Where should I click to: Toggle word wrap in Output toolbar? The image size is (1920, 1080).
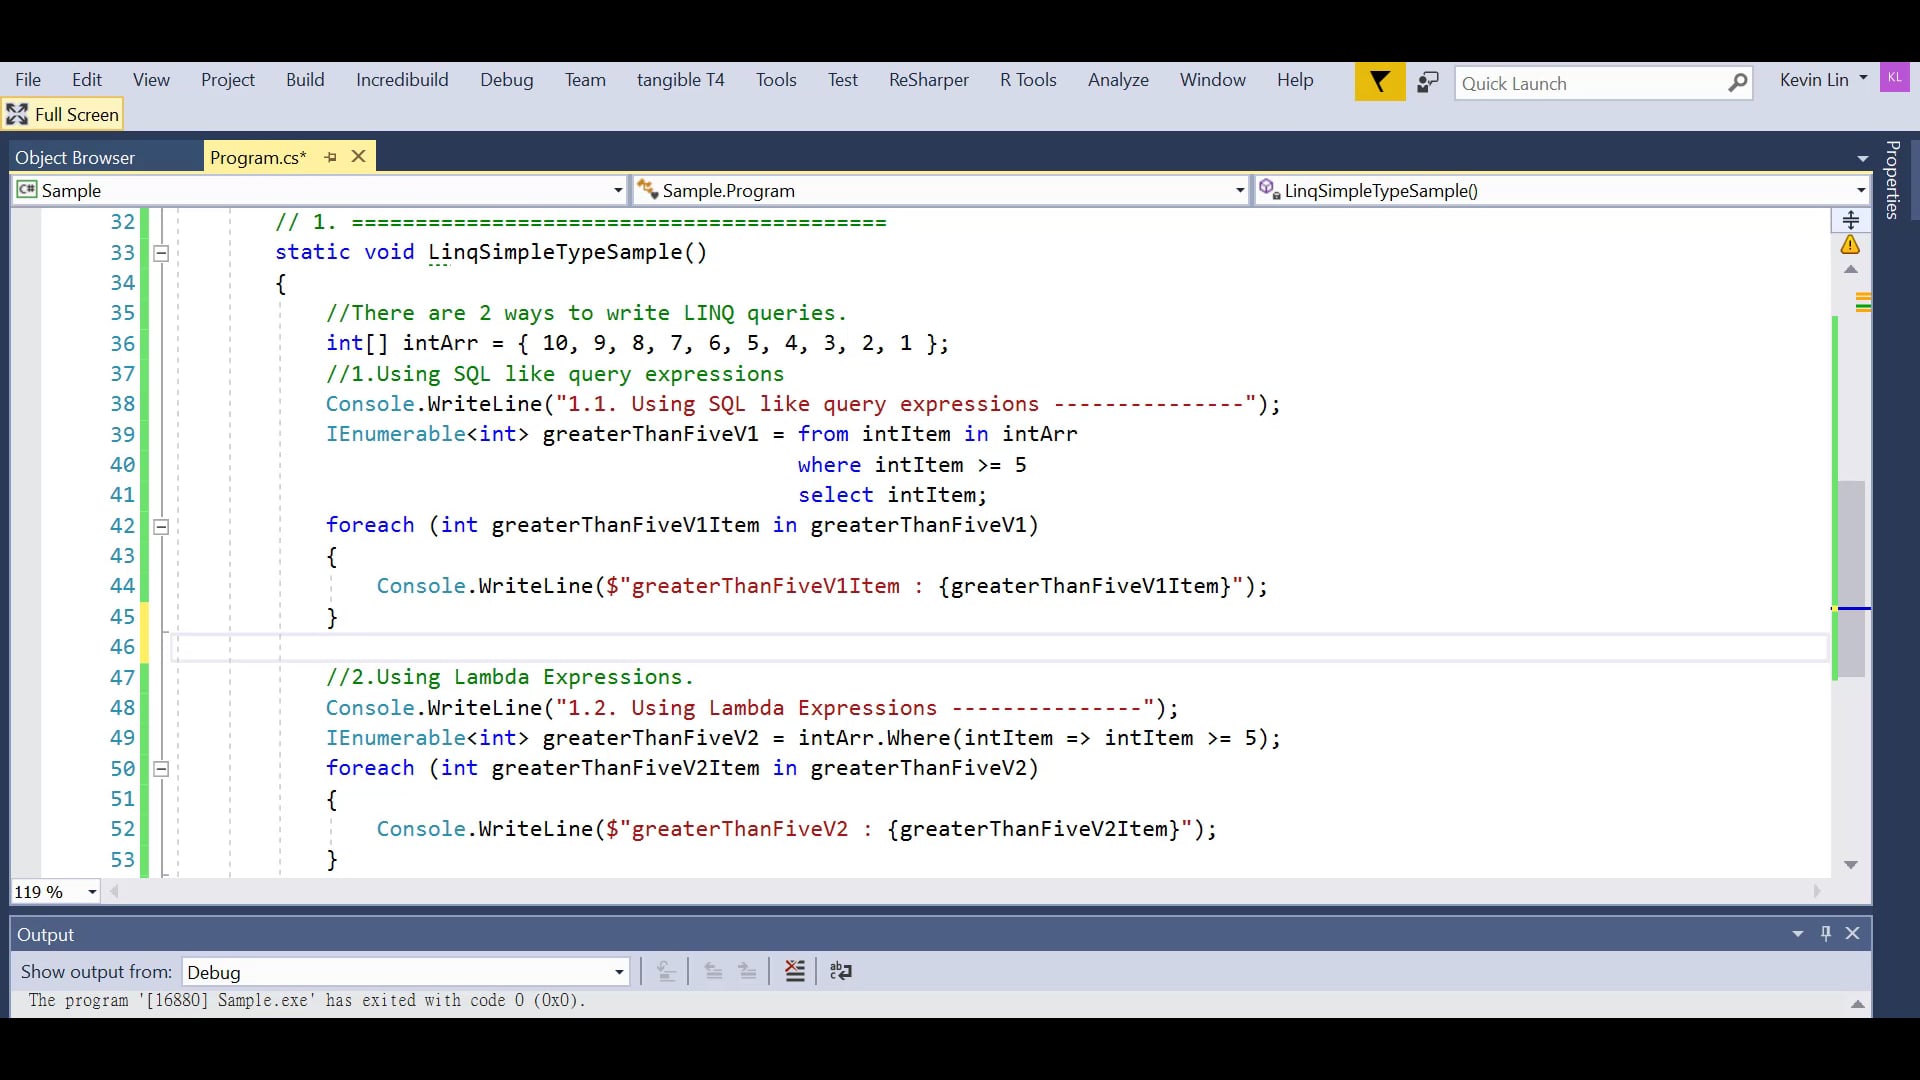(840, 970)
